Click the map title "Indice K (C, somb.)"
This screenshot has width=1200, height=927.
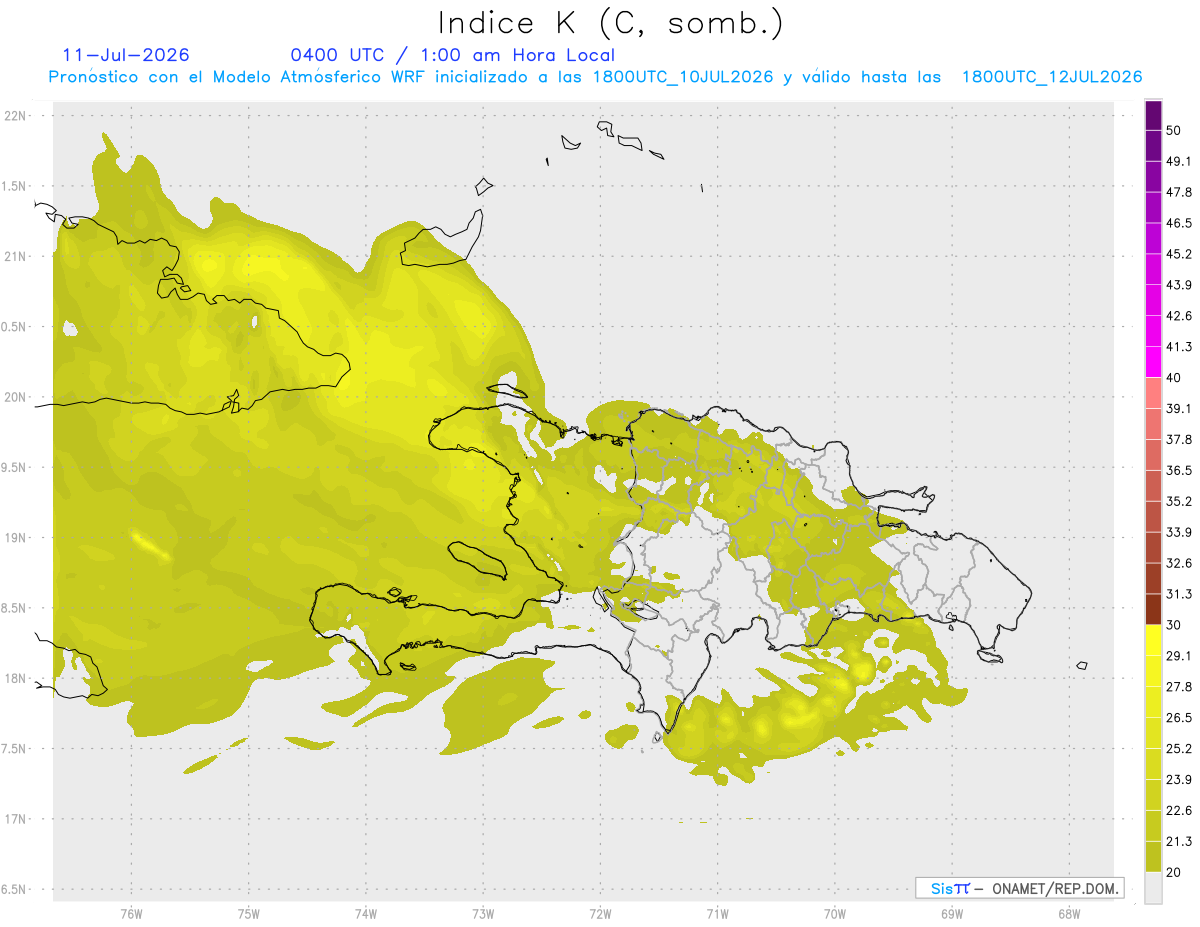coord(610,23)
